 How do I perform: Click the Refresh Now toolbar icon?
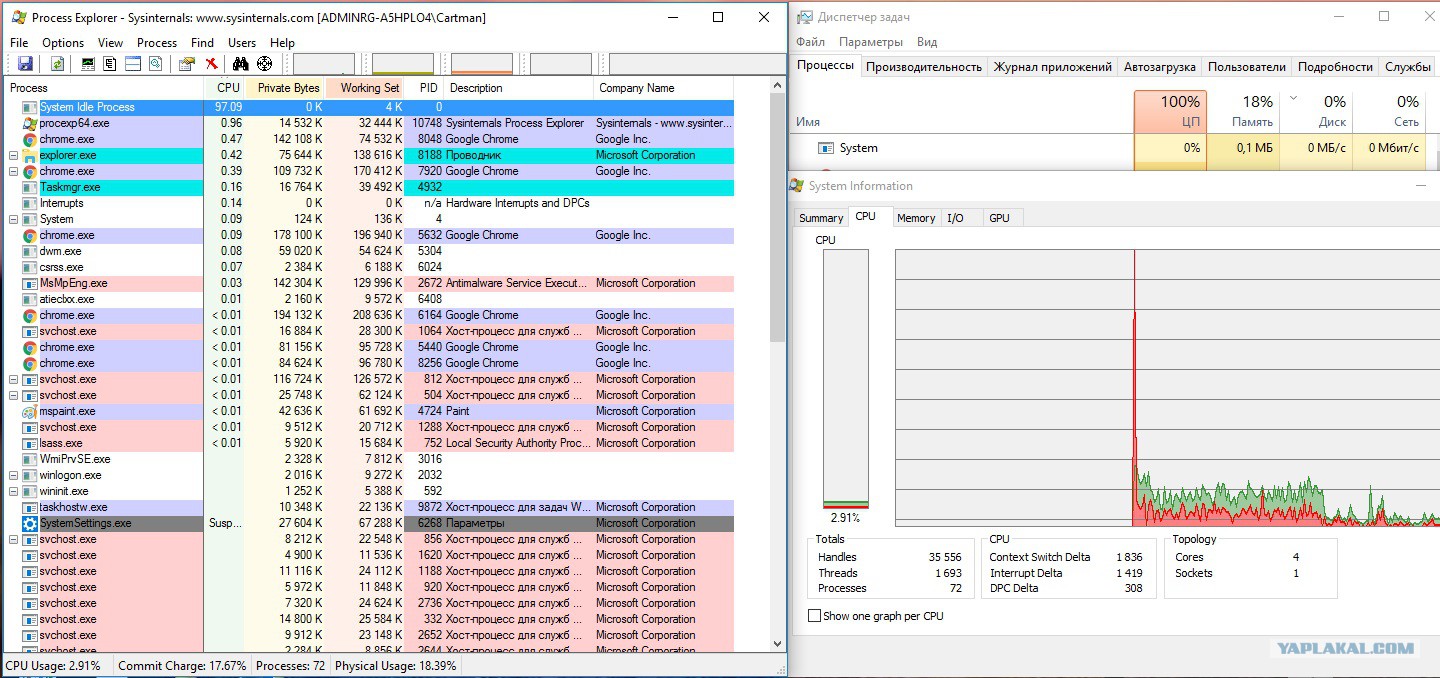(x=57, y=64)
